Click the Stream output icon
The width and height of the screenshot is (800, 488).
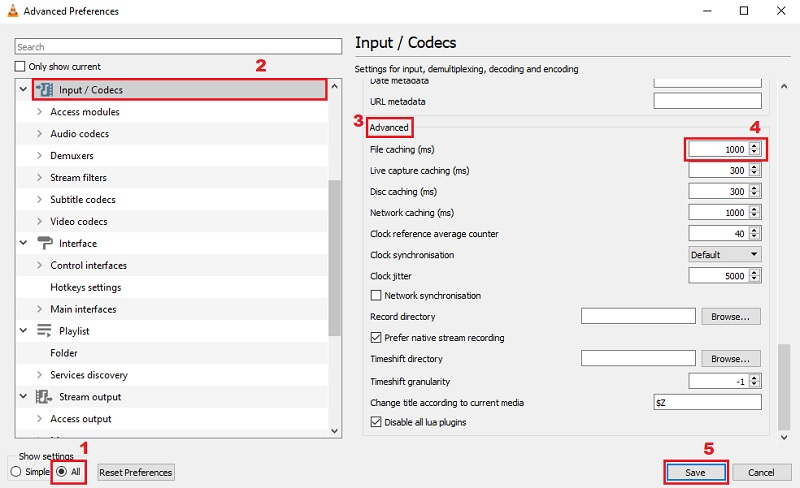coord(44,397)
